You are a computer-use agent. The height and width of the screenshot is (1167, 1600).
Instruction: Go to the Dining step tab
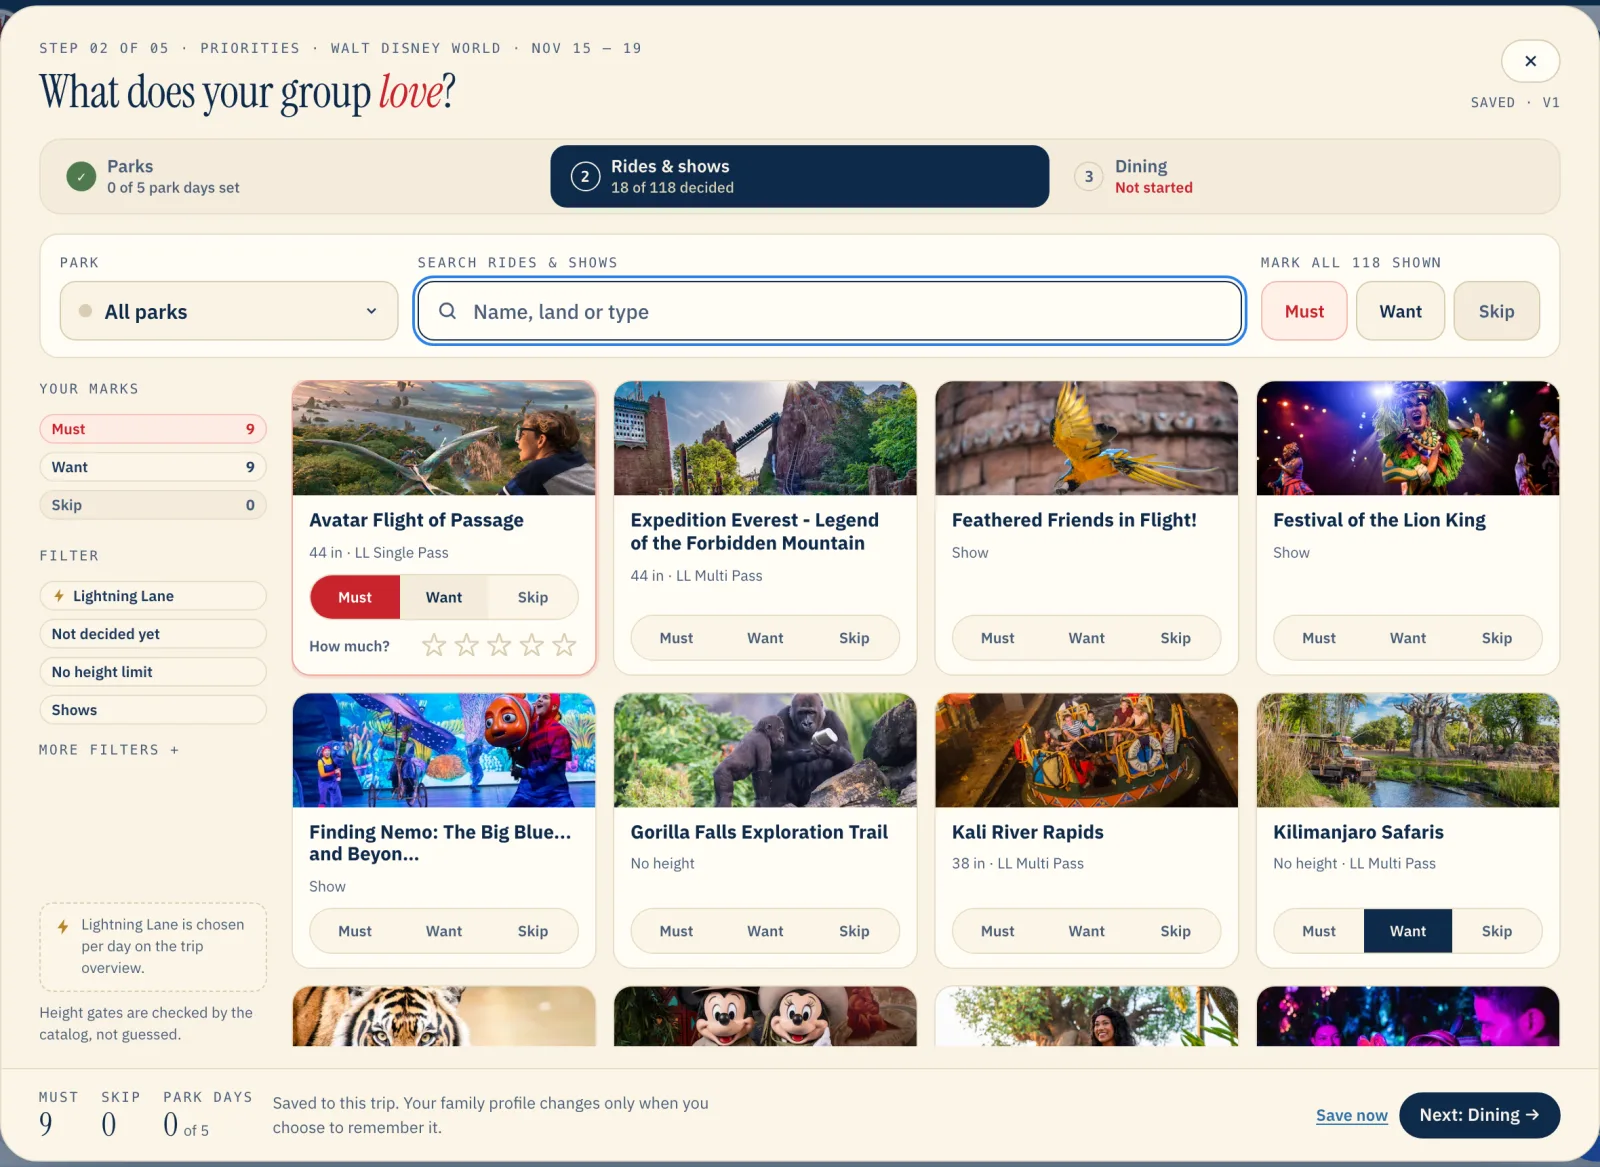click(1304, 176)
